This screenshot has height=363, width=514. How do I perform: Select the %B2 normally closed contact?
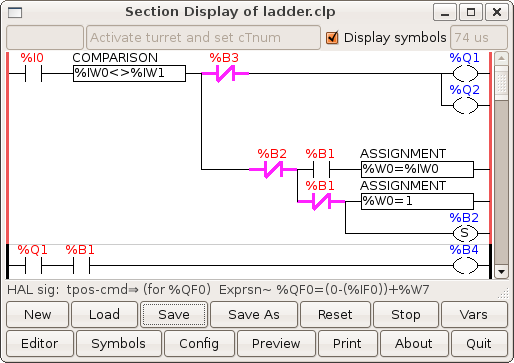pyautogui.click(x=273, y=170)
